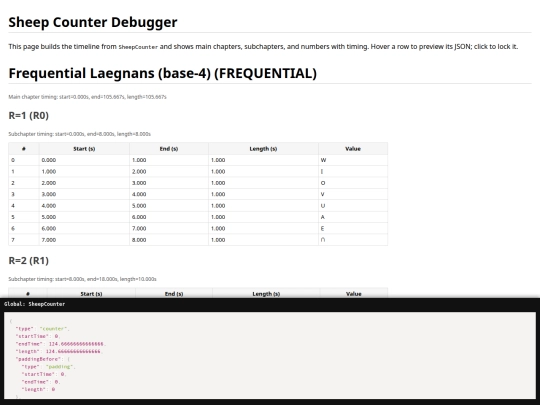Lock the row with value W
540x405 pixels.
(x=198, y=160)
